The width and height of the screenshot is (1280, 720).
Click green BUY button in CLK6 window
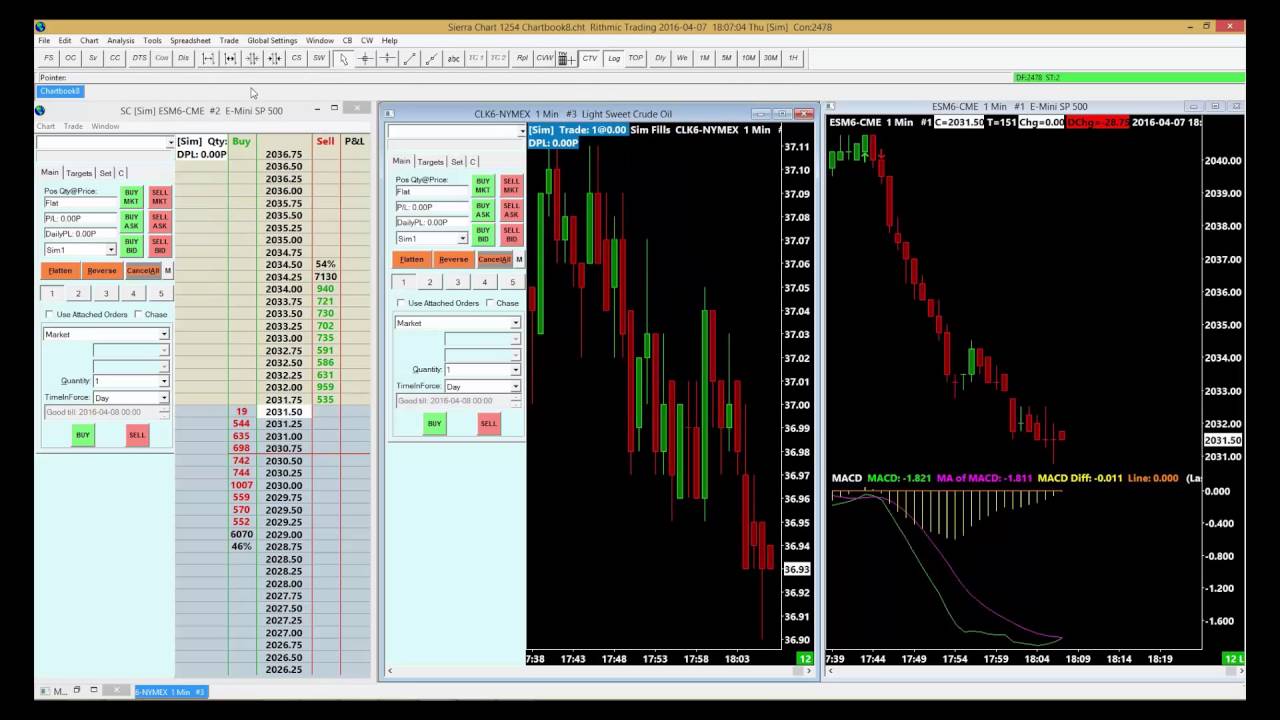coord(434,423)
